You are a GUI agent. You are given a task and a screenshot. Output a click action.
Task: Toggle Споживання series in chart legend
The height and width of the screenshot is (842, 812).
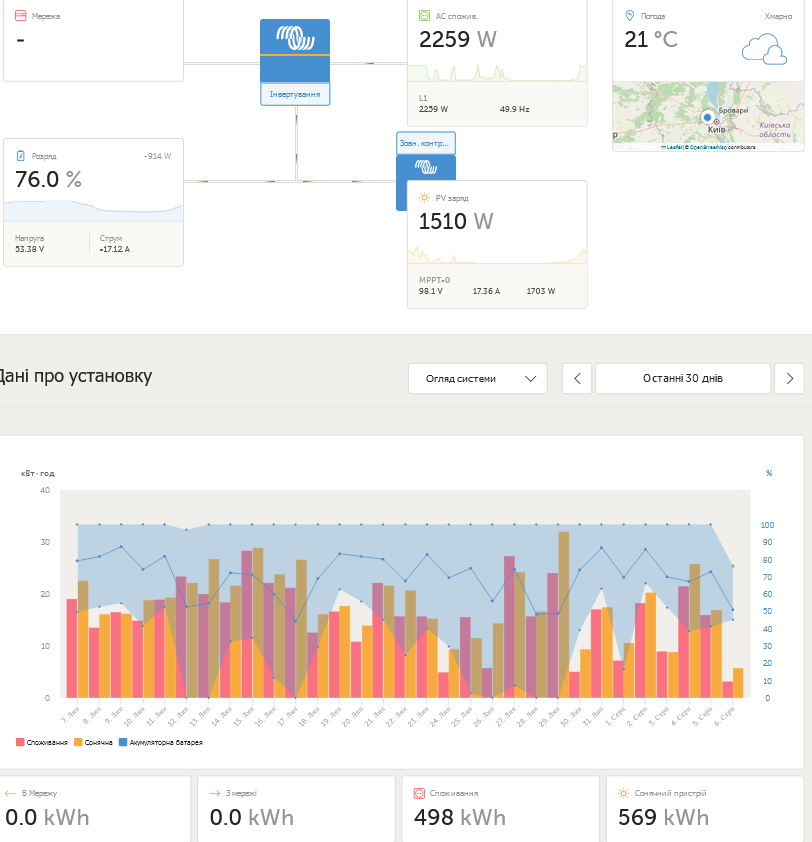42,742
